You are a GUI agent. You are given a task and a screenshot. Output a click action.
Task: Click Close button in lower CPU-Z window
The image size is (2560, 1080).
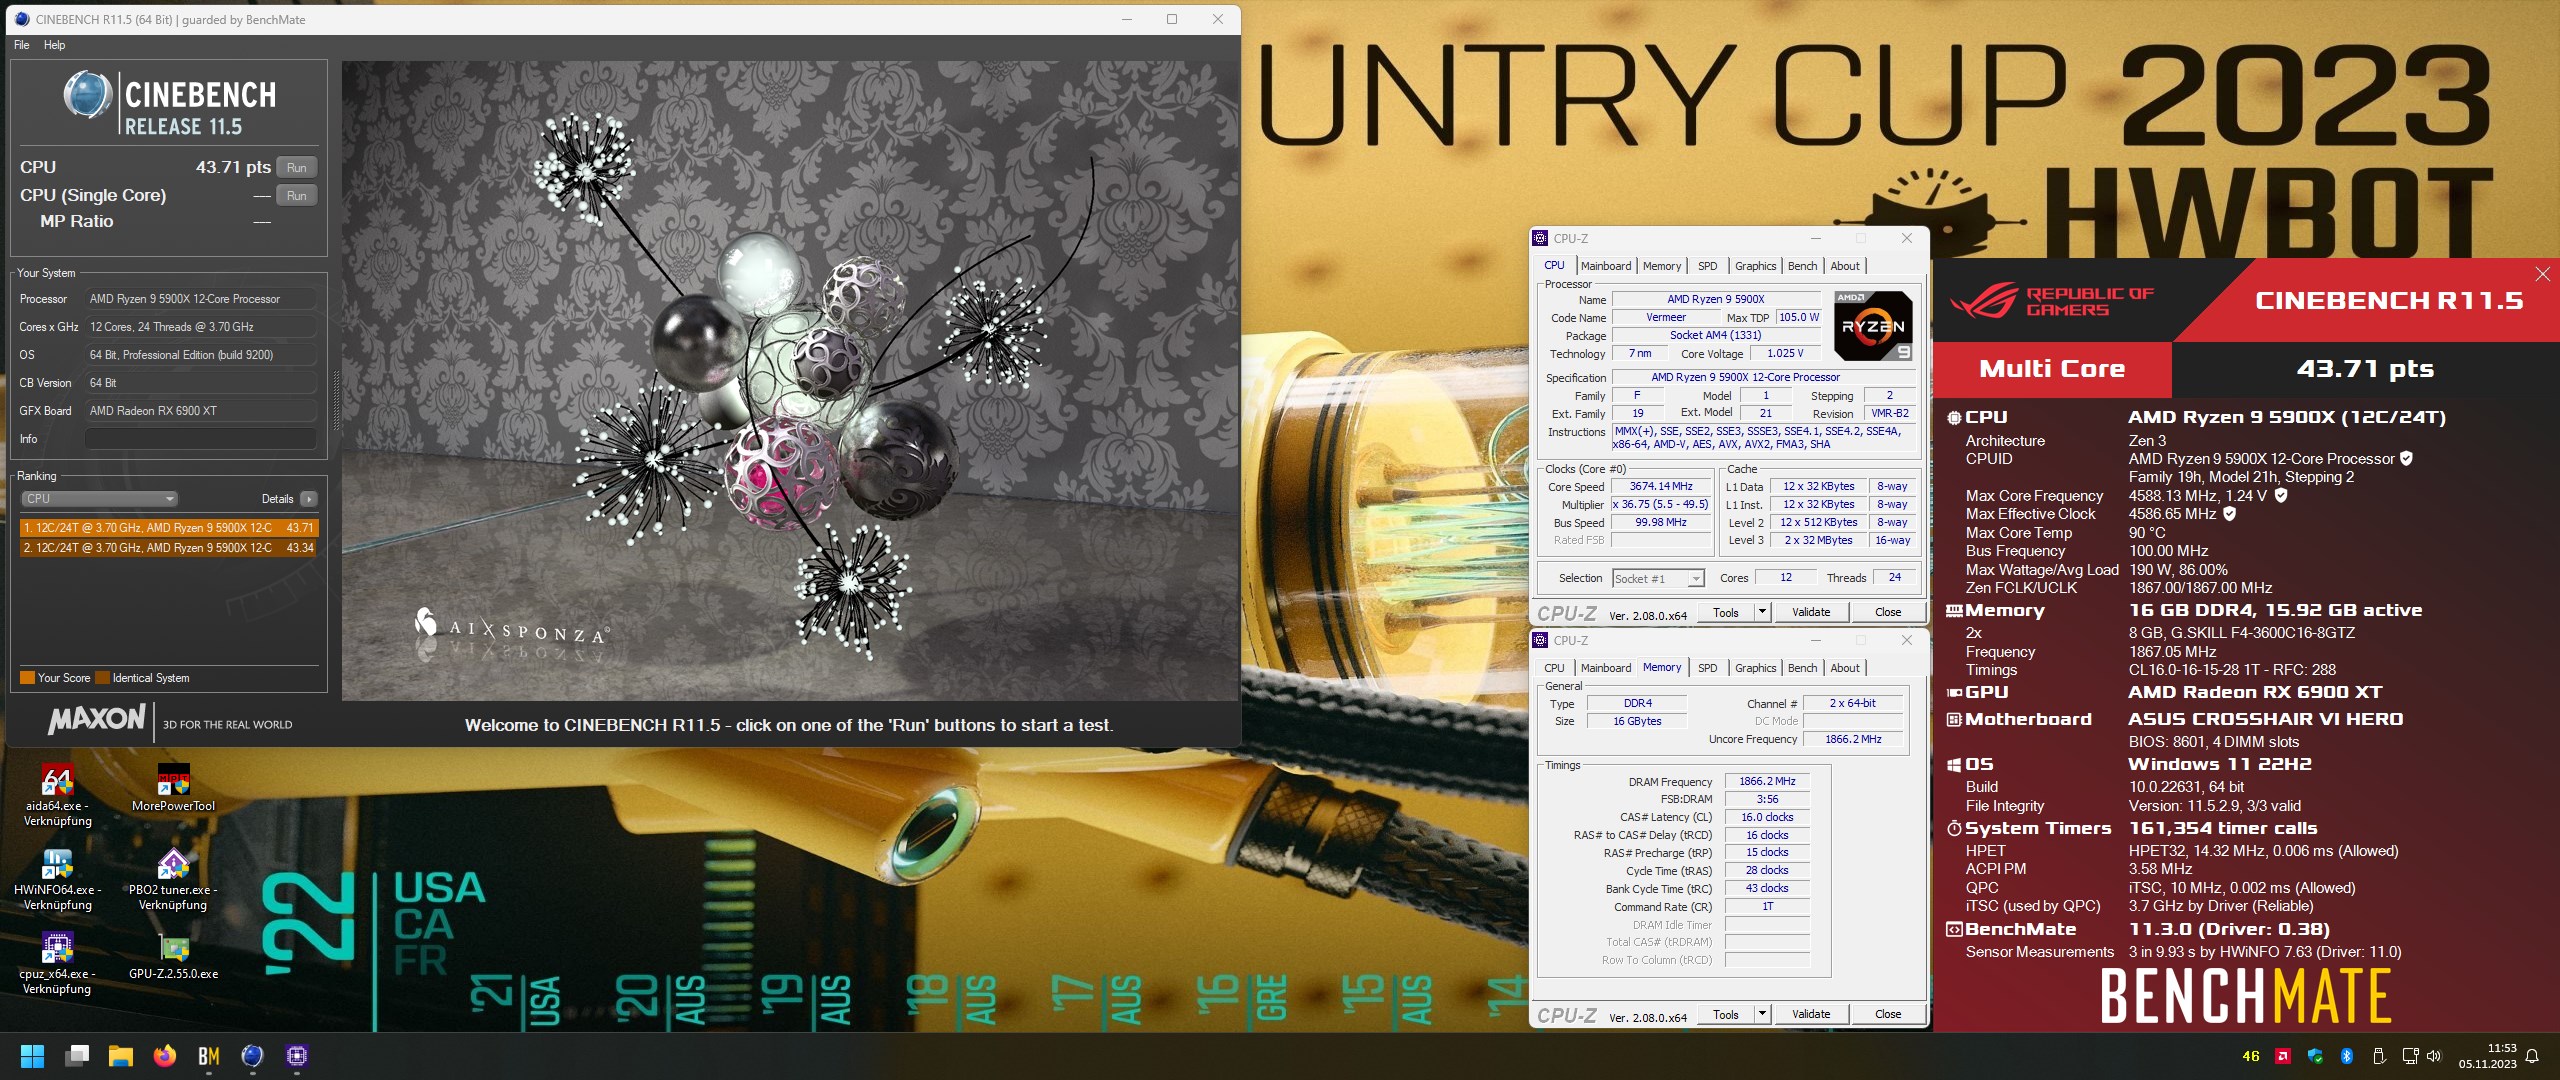pyautogui.click(x=1888, y=1014)
